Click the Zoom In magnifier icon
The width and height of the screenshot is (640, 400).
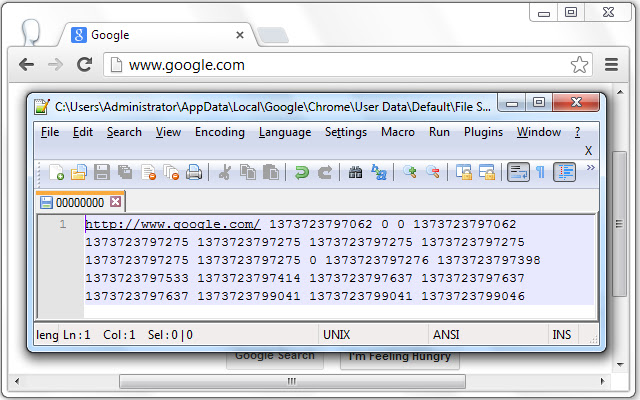(410, 172)
